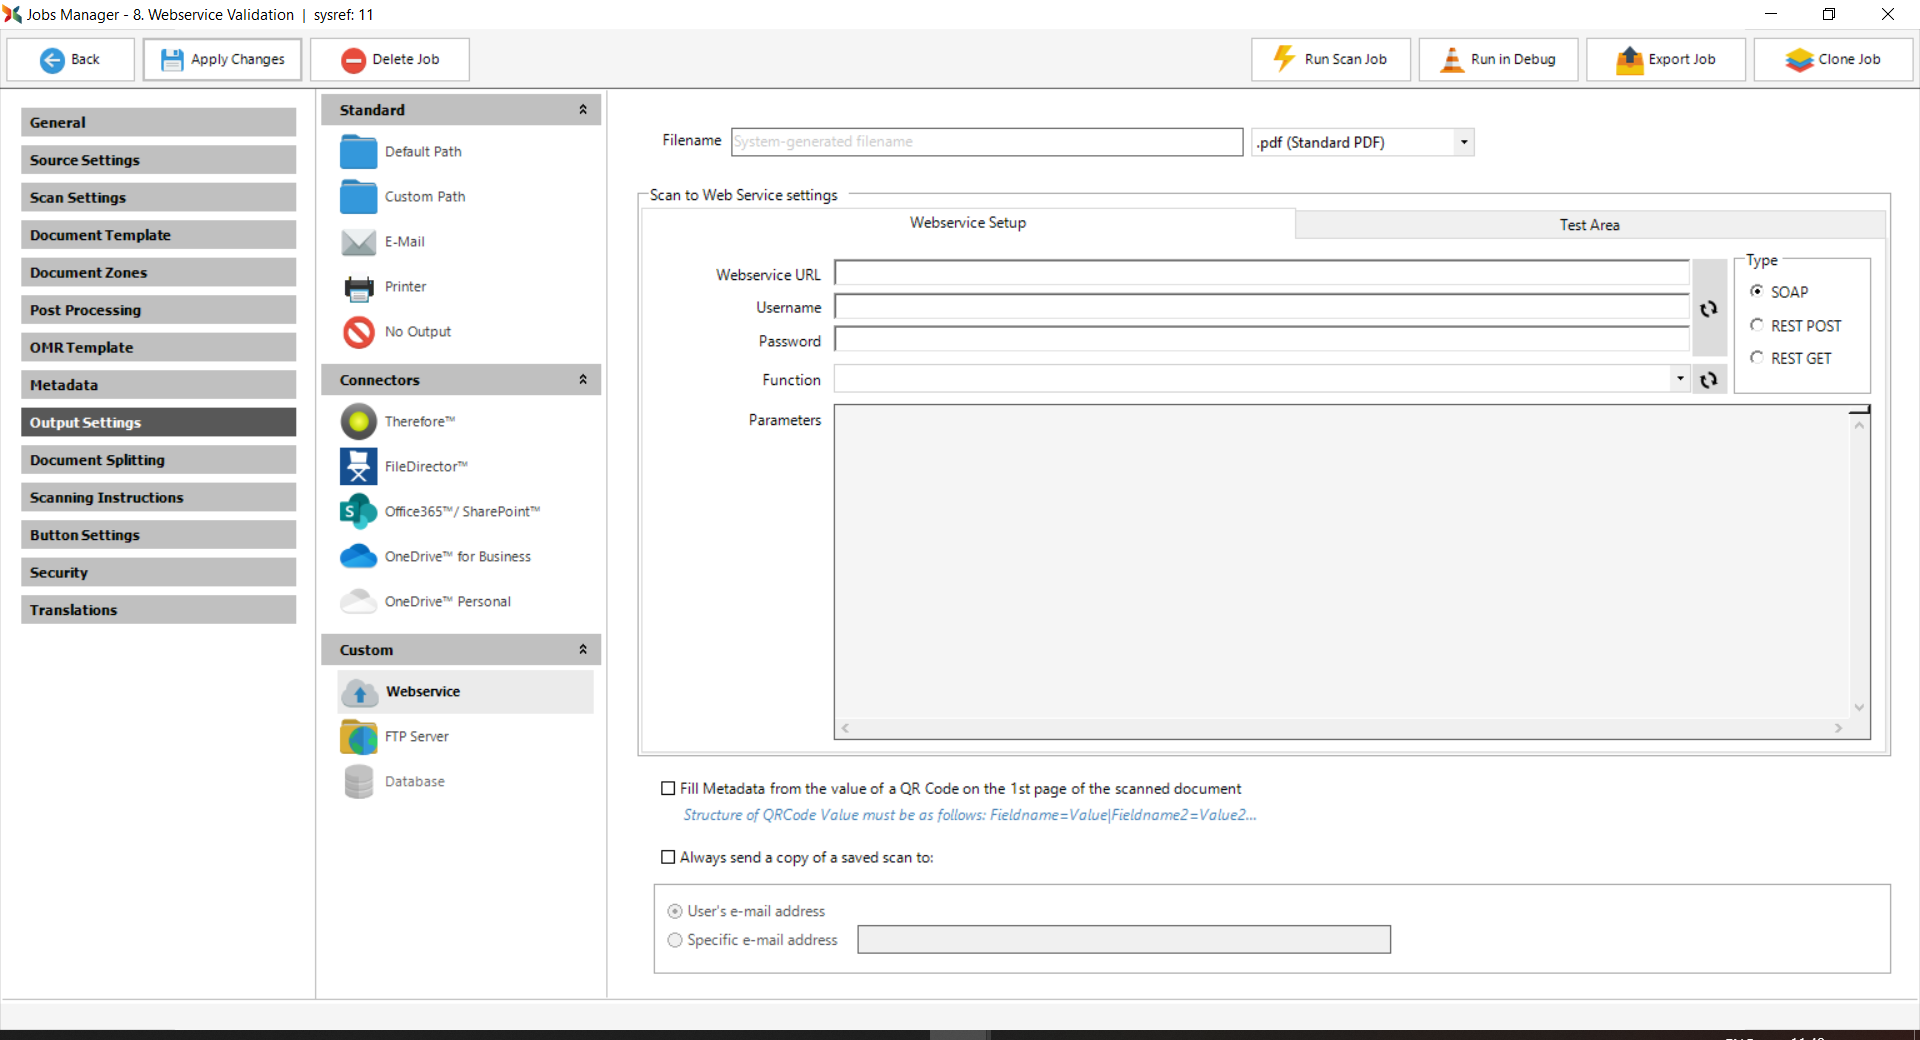Screen dimensions: 1920x1040
Task: Pick the OneDrive for Business icon
Action: coord(358,557)
